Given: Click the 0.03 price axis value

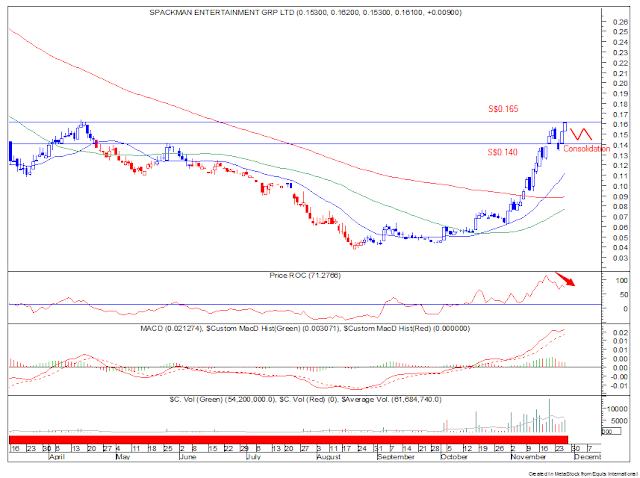Looking at the screenshot, I should pos(620,258).
